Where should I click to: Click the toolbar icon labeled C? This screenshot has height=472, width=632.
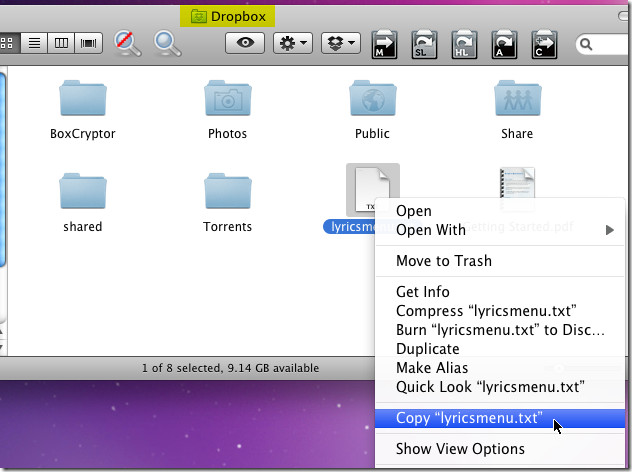point(544,44)
